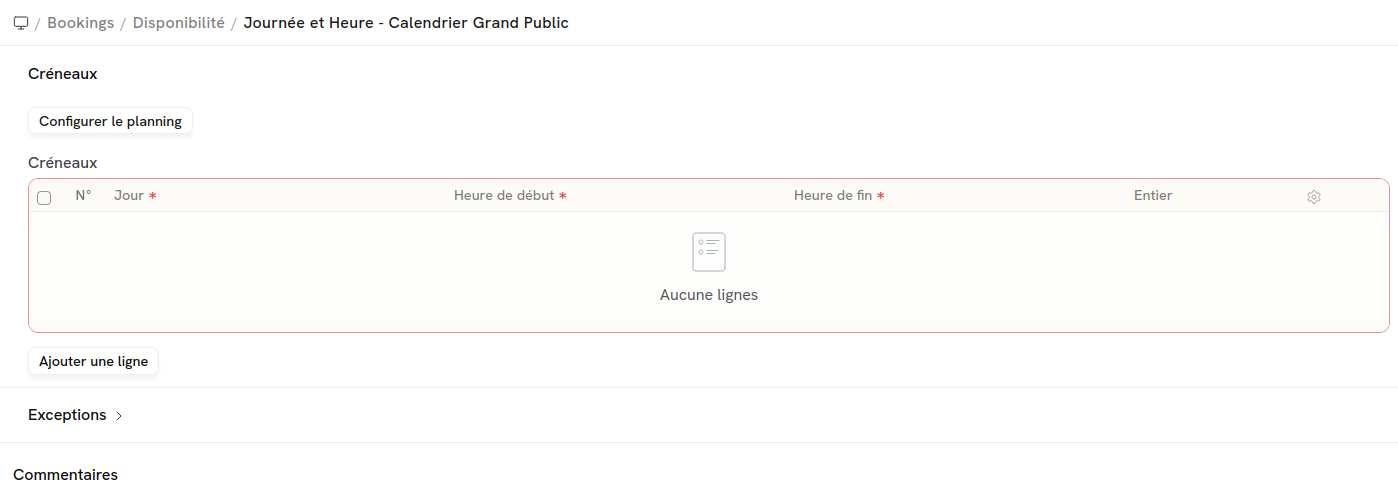Click the Jour column header
The width and height of the screenshot is (1398, 489).
[129, 196]
